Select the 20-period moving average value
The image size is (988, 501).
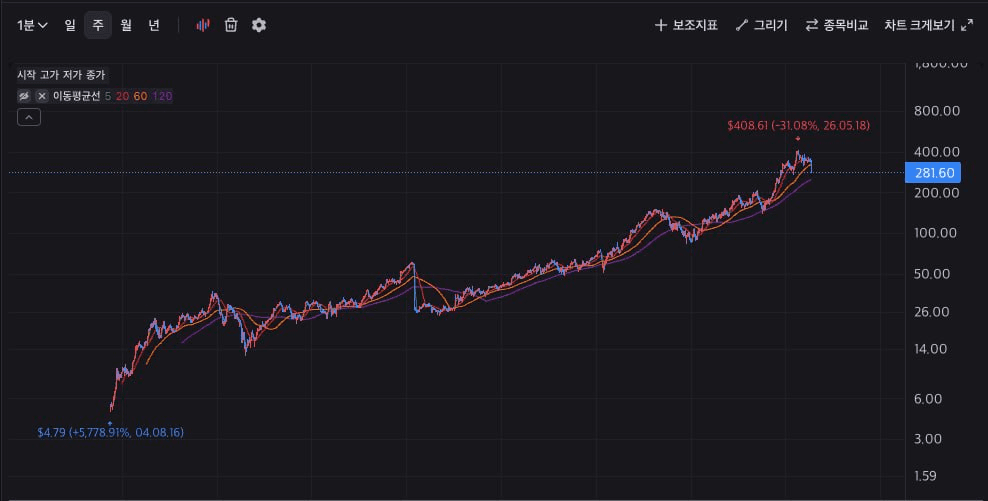tap(122, 96)
